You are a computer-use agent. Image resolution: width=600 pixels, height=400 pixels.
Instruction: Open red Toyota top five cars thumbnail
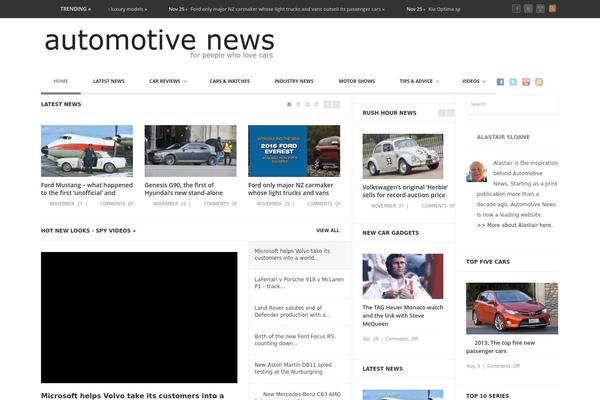pyautogui.click(x=512, y=309)
